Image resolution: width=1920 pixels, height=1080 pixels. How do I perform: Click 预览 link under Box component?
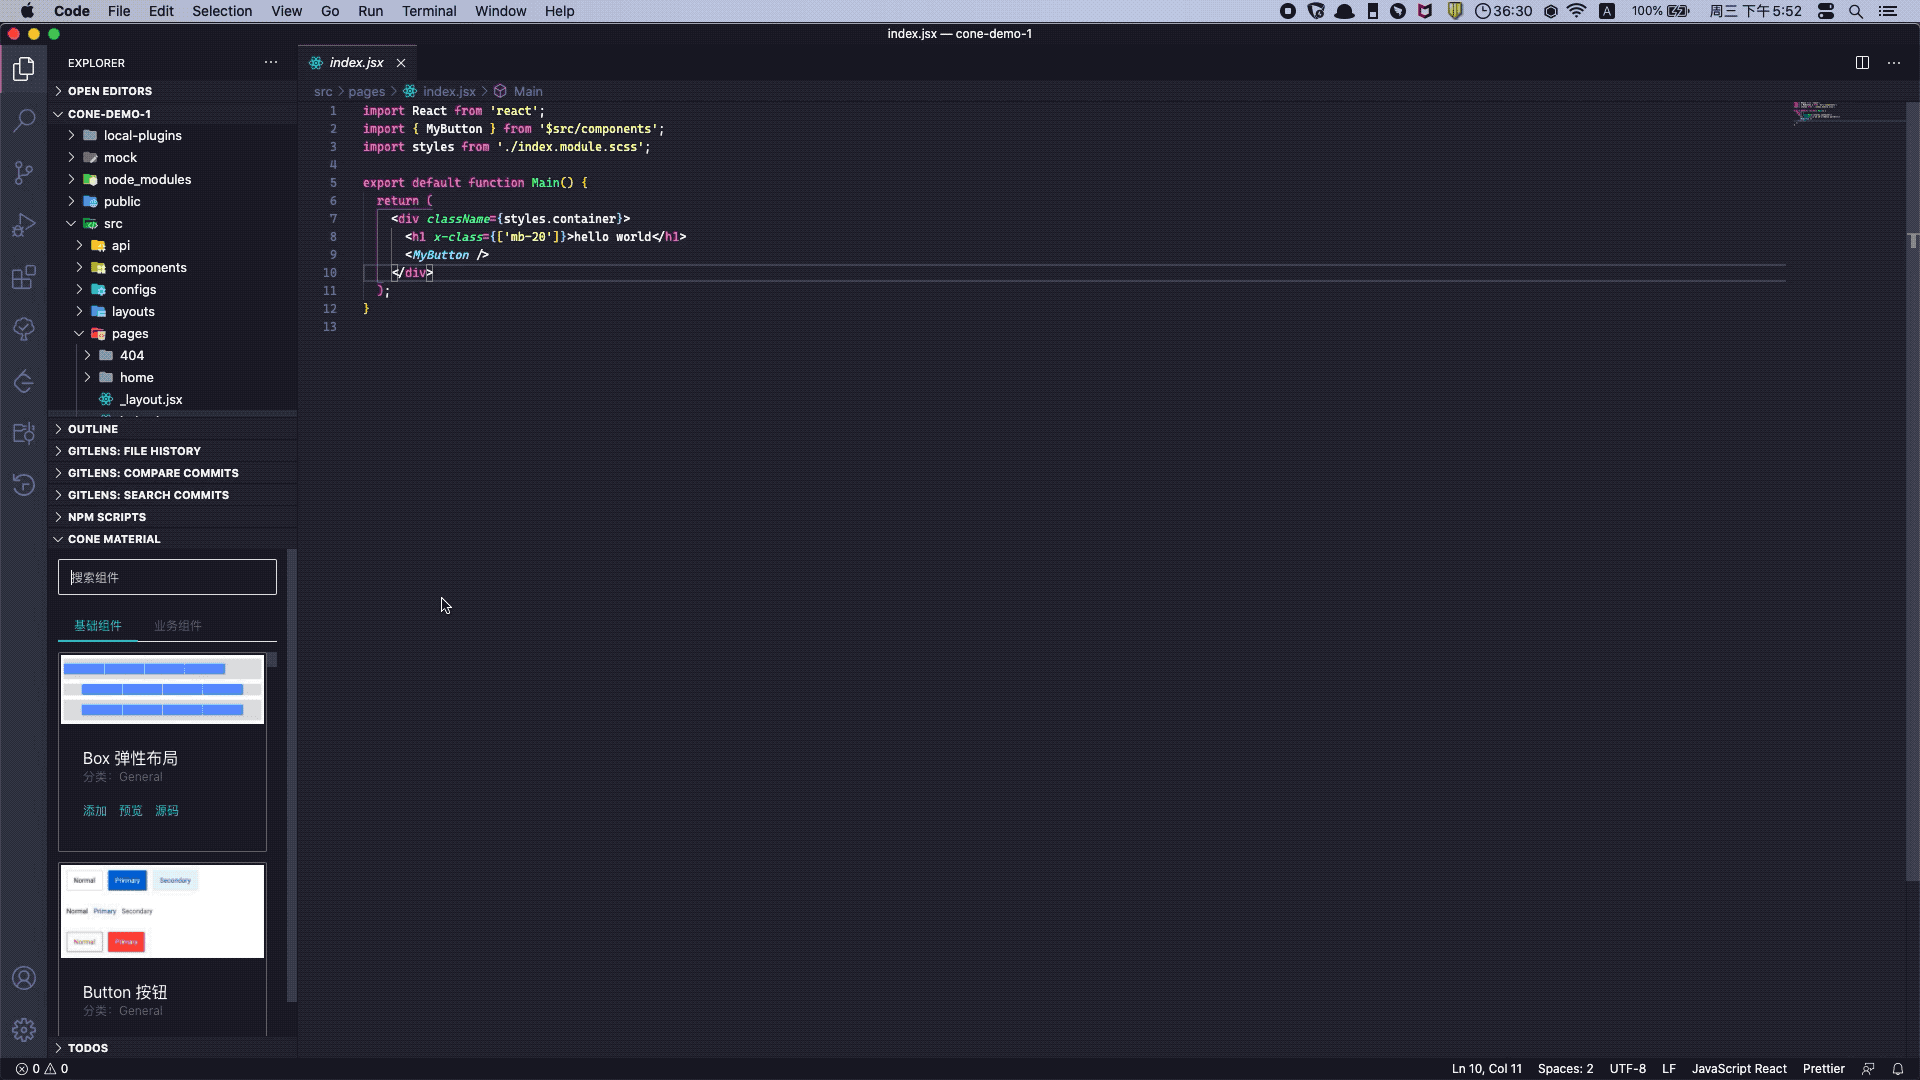click(x=130, y=811)
